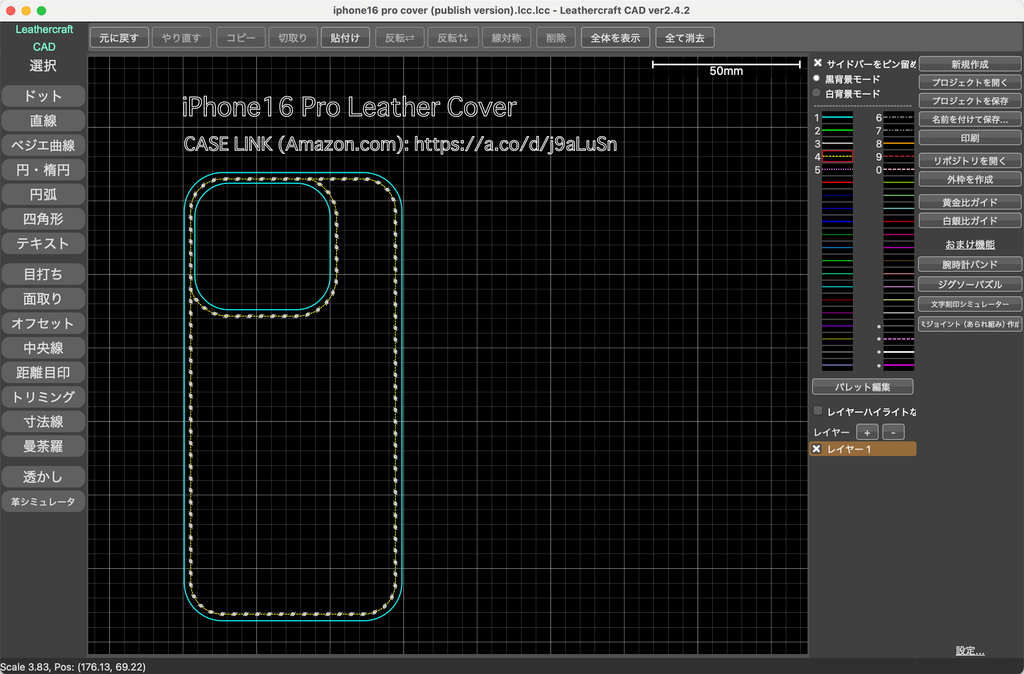Select orange line style 8 swatch
Screen dimensions: 1024x674
click(899, 144)
